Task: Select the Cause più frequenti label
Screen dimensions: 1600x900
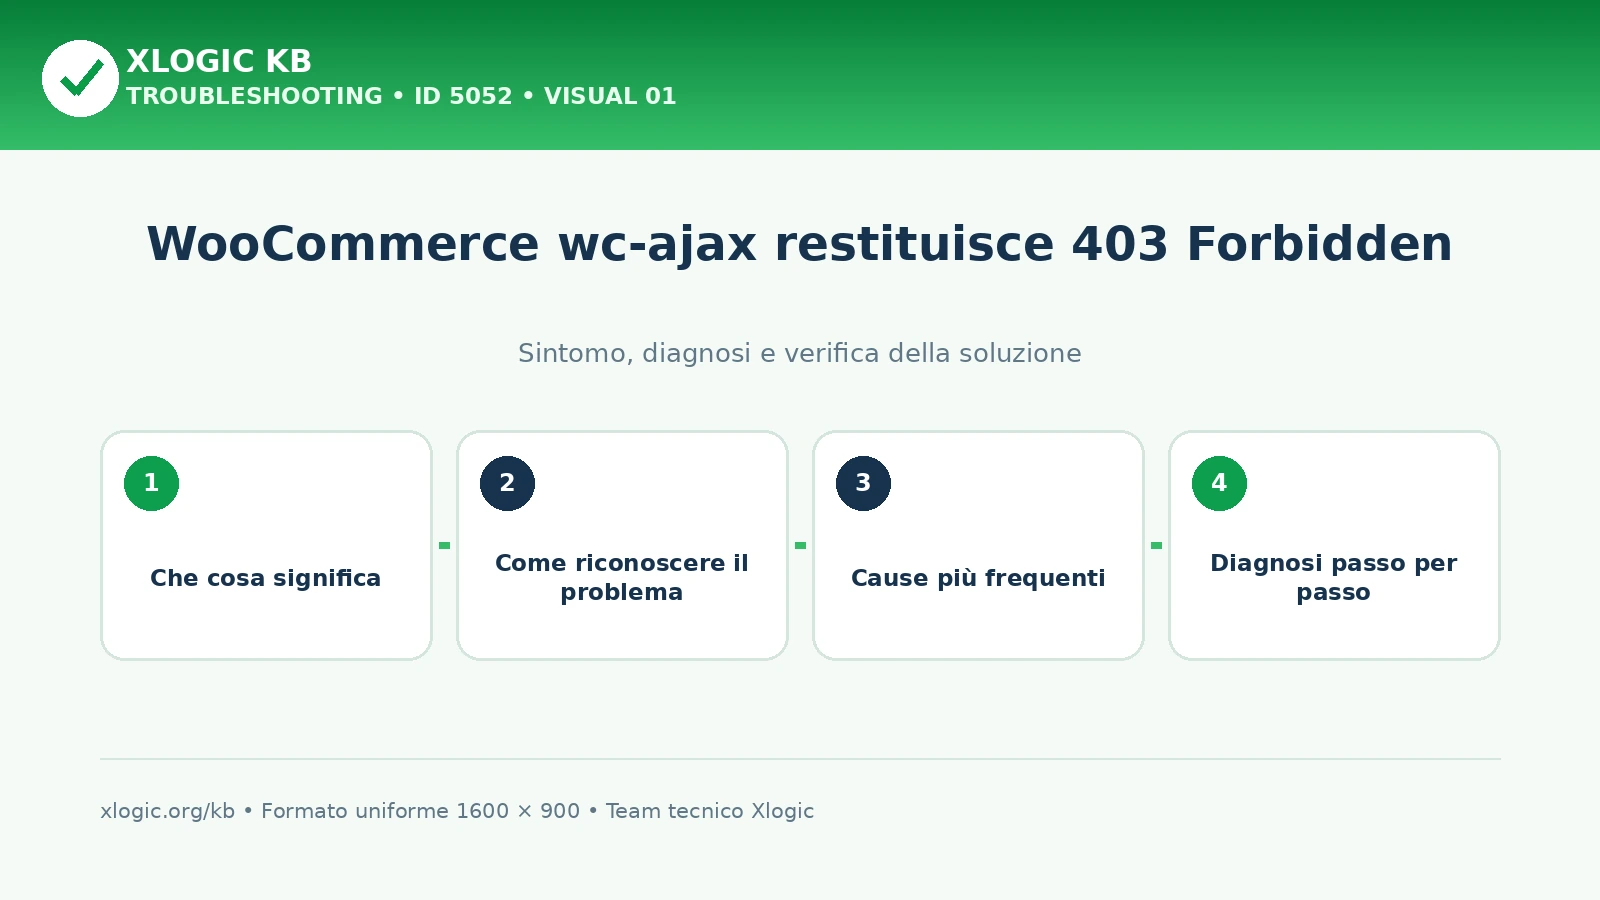Action: click(978, 578)
